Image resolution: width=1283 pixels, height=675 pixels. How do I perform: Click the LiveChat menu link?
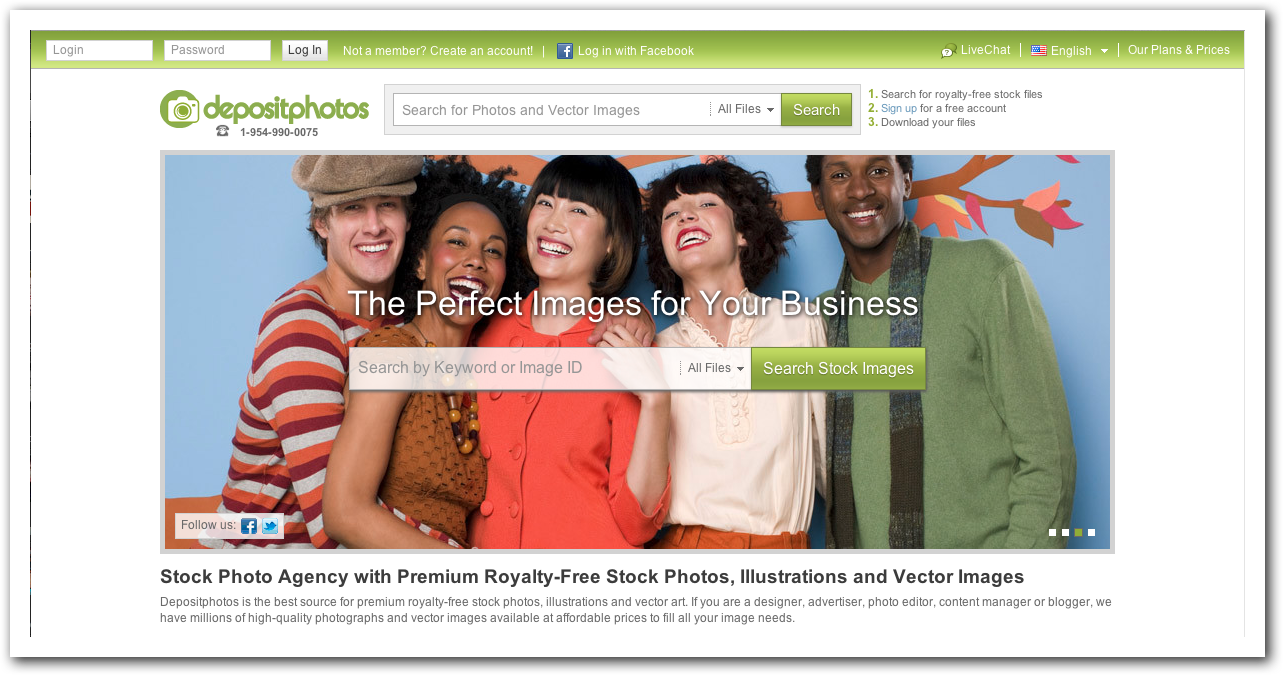click(986, 50)
